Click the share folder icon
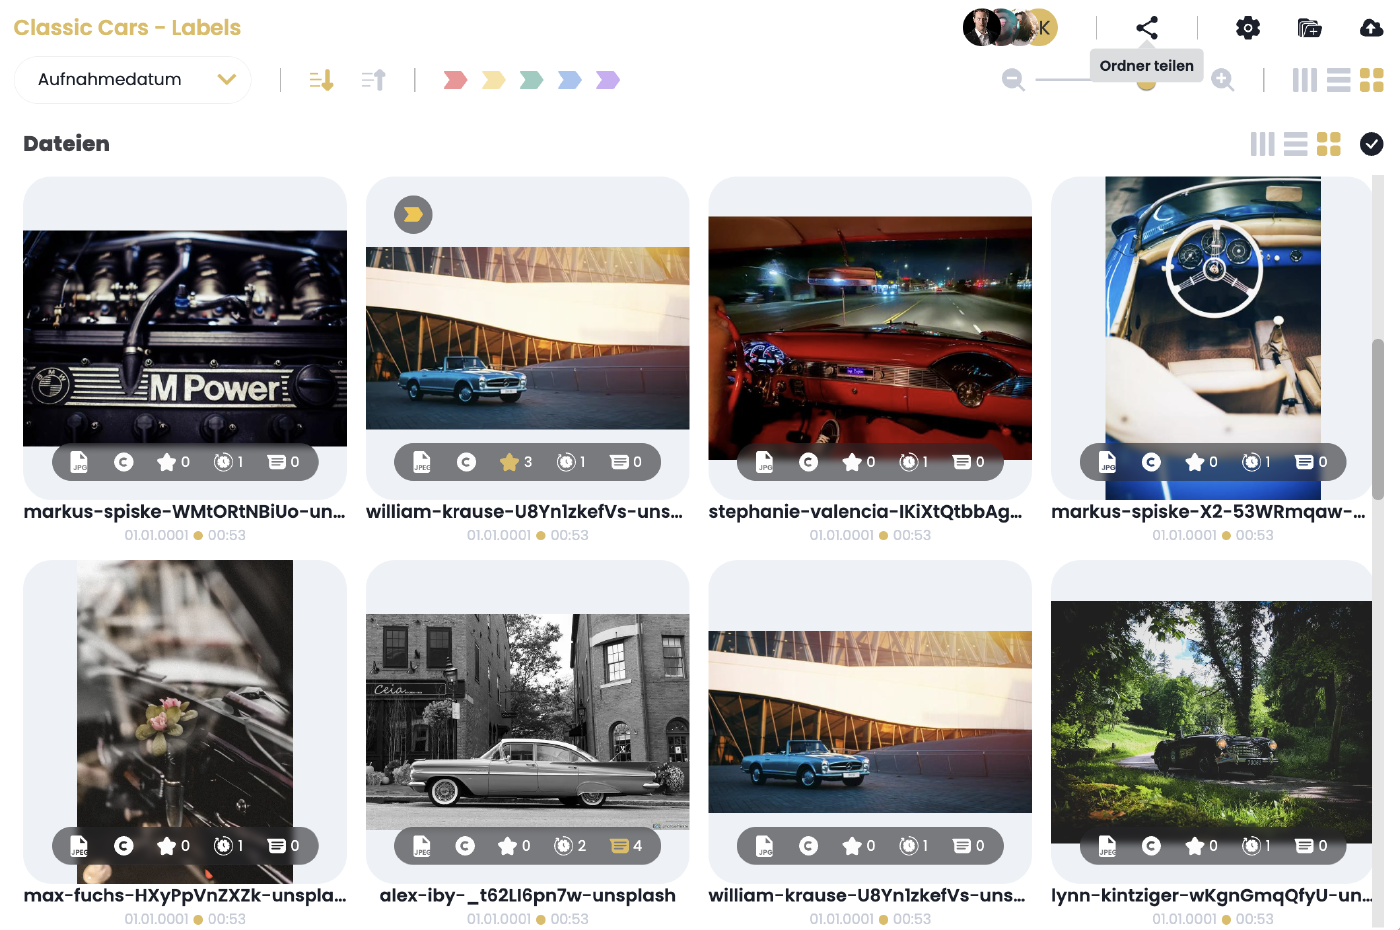 (x=1147, y=28)
